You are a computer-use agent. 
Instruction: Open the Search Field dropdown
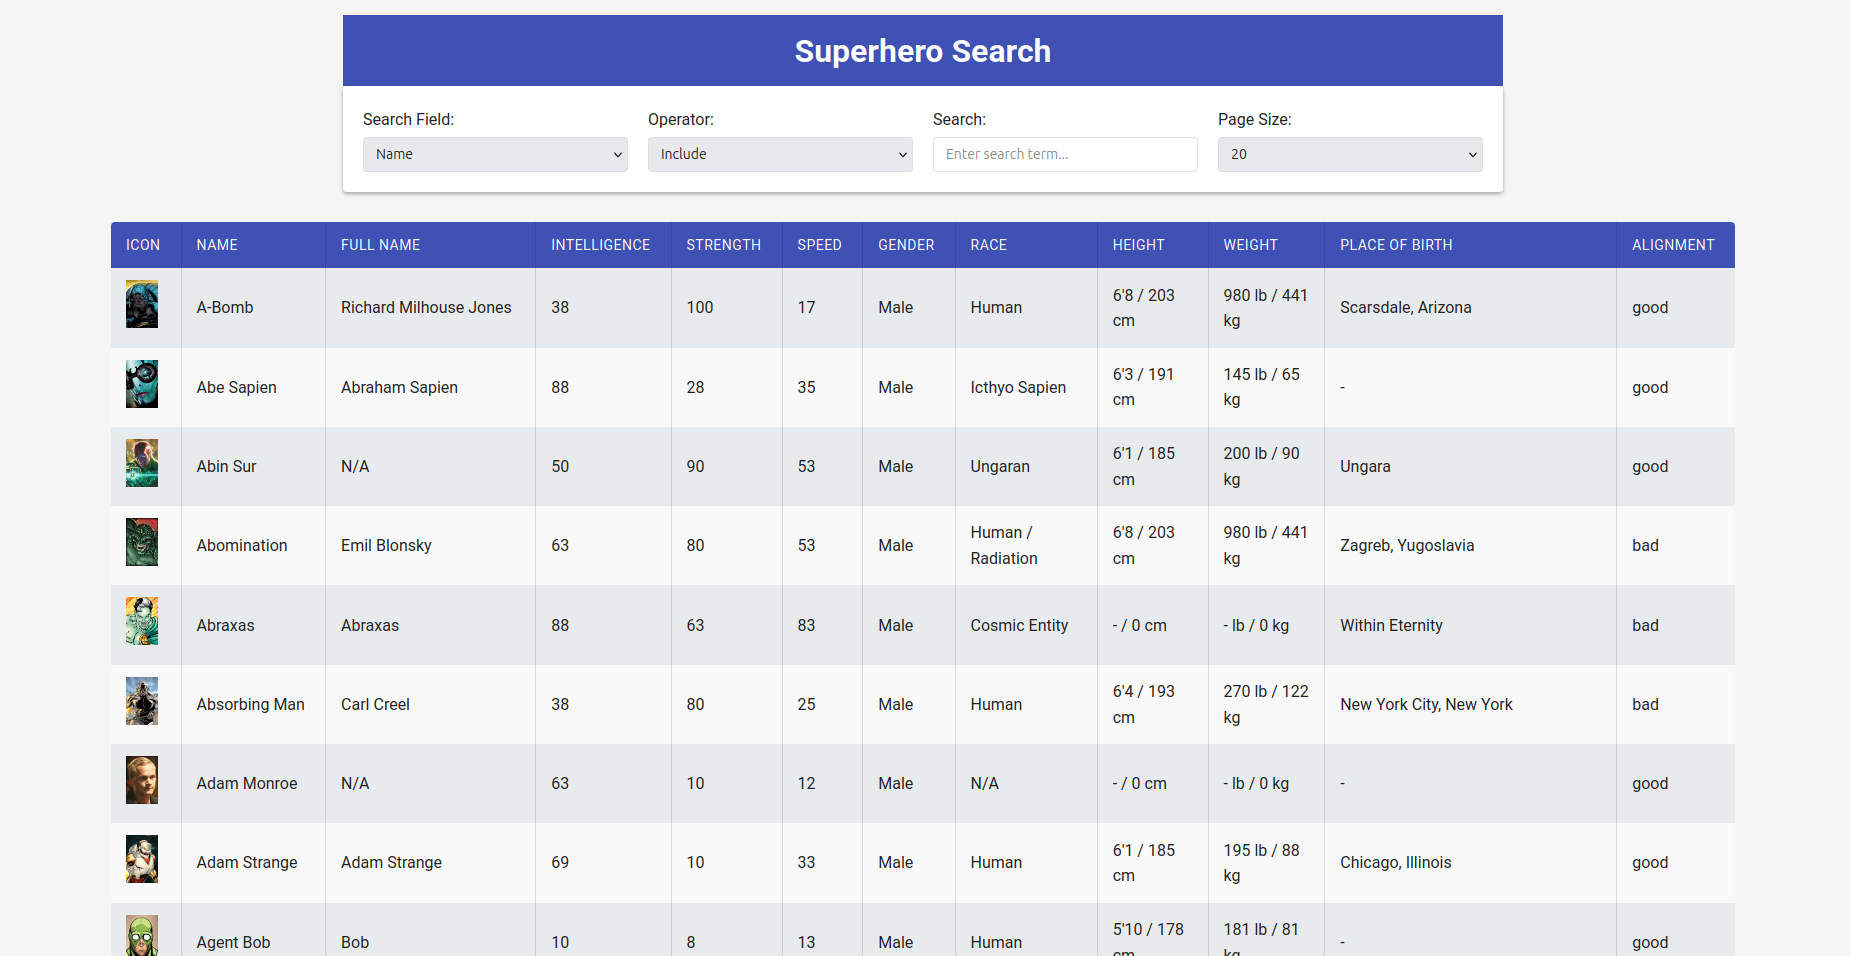coord(495,154)
